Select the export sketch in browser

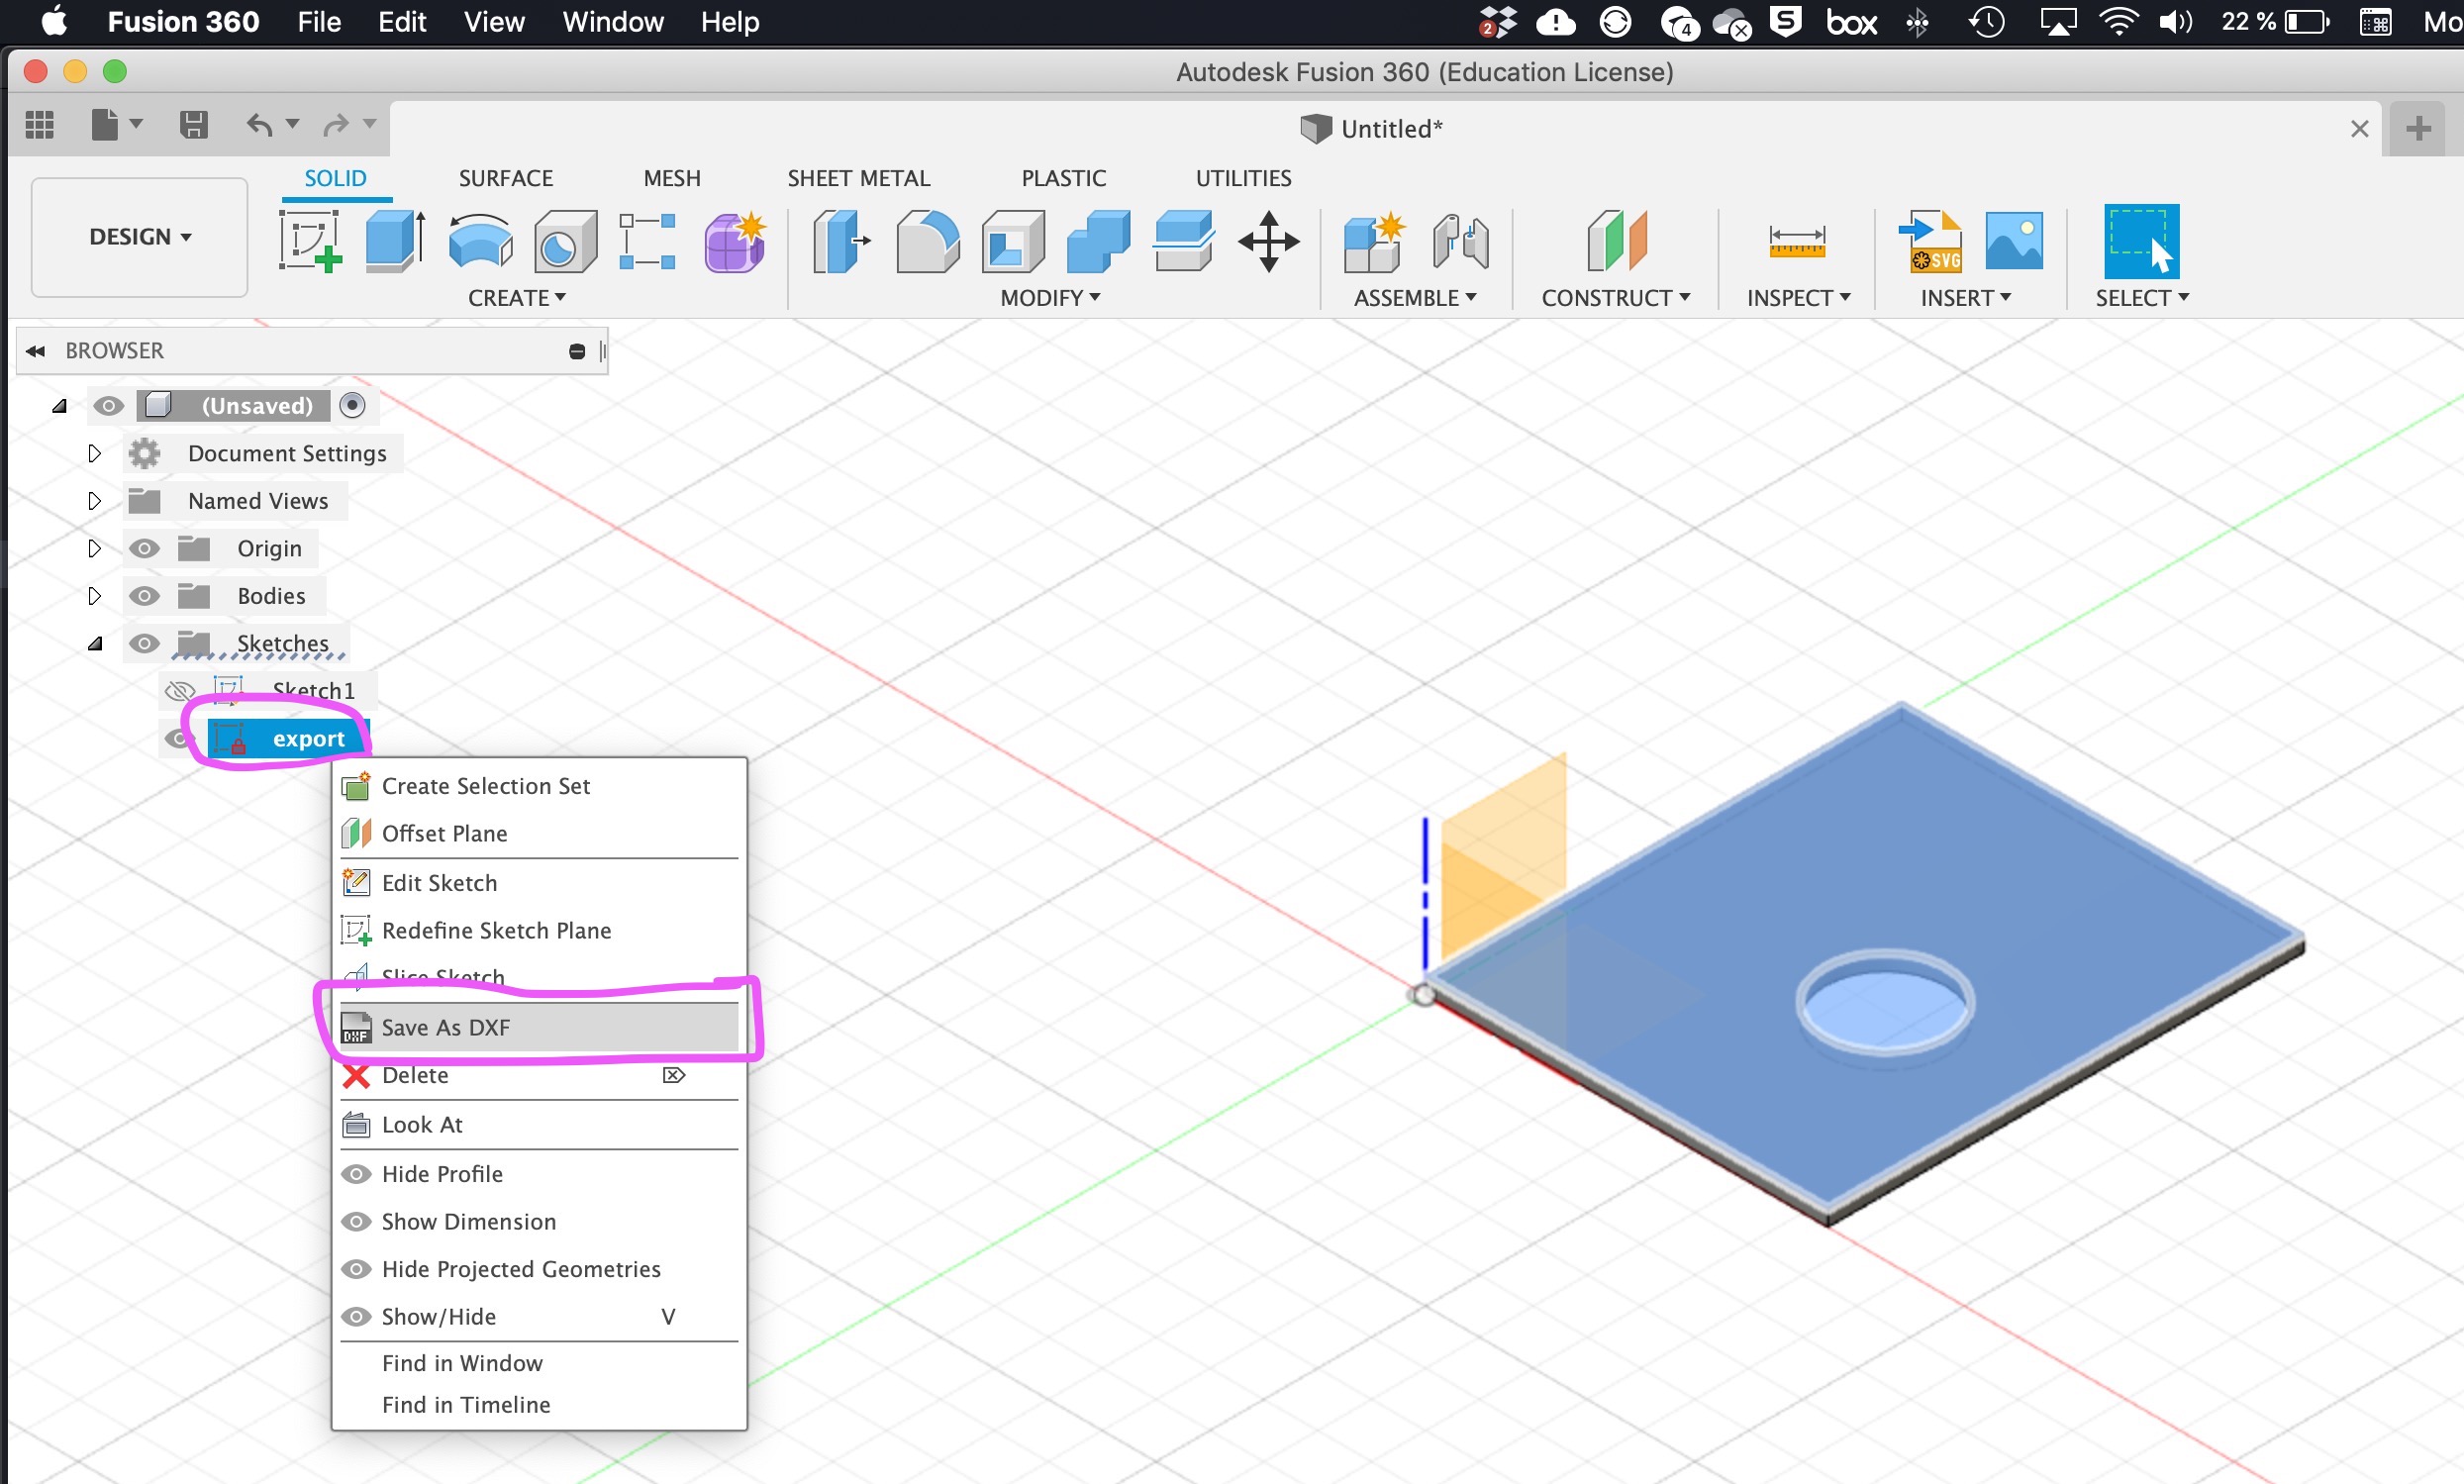pos(289,739)
